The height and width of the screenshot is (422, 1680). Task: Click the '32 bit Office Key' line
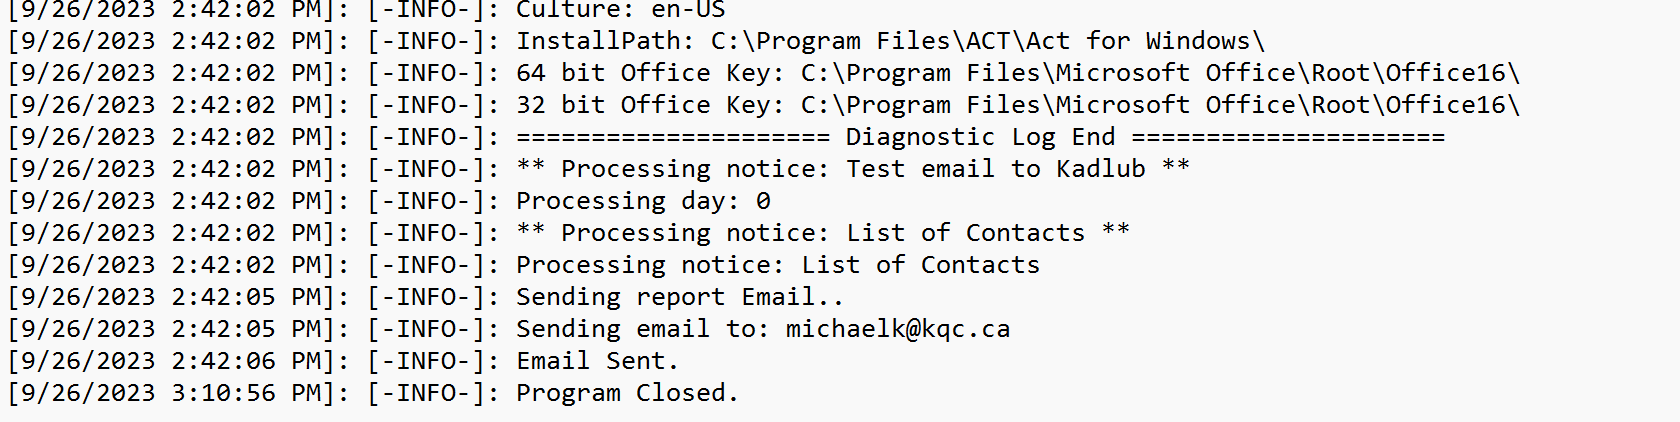764,105
